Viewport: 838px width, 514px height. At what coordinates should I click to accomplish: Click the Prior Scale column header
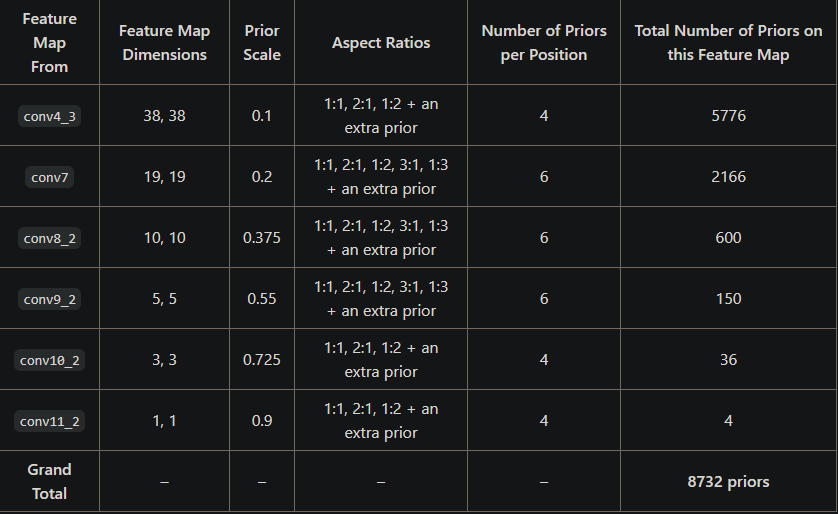tap(262, 43)
